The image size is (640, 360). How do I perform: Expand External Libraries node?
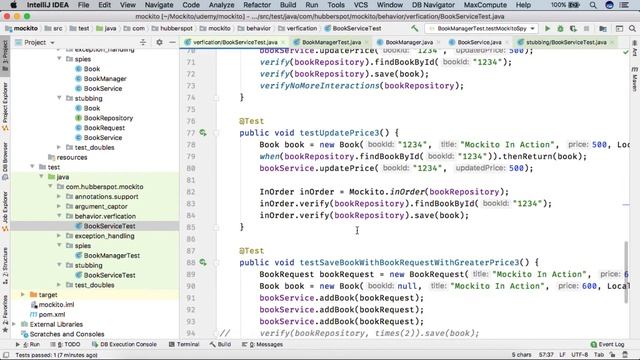(15, 324)
